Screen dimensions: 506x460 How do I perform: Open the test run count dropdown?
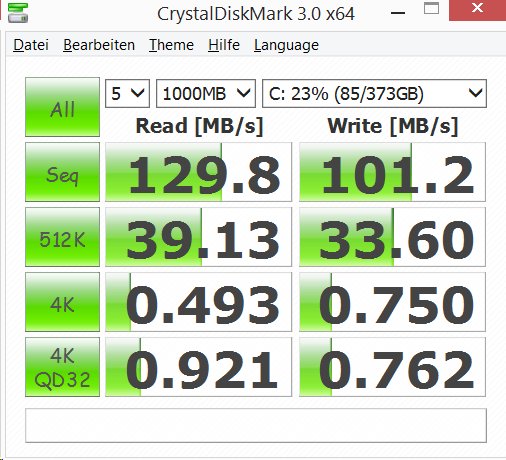pyautogui.click(x=127, y=94)
